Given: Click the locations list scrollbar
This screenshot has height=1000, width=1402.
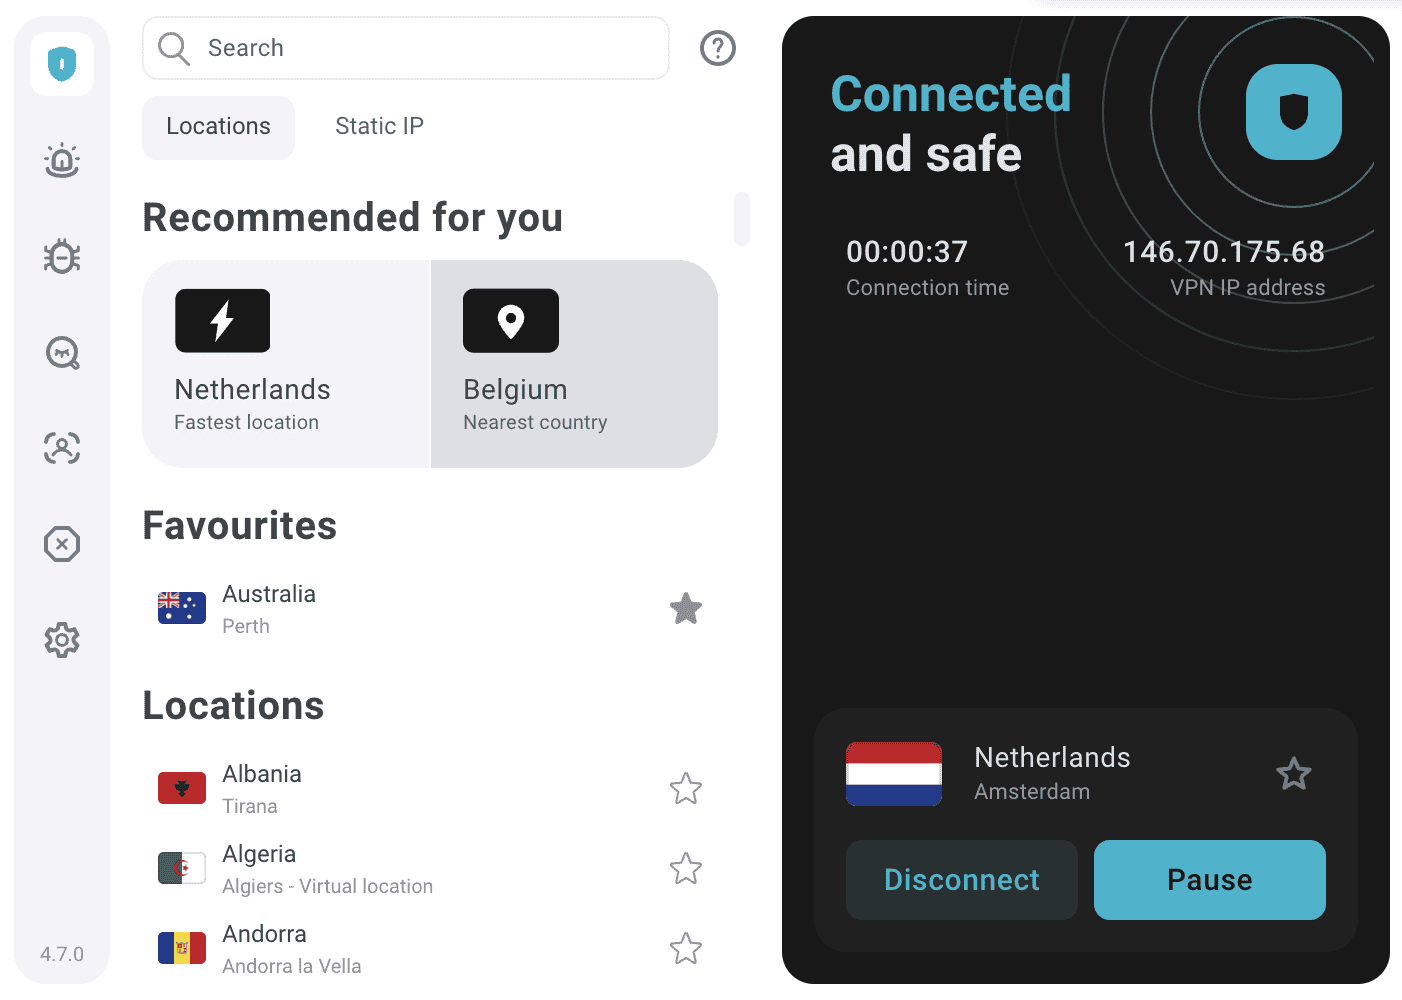Looking at the screenshot, I should click(x=742, y=219).
